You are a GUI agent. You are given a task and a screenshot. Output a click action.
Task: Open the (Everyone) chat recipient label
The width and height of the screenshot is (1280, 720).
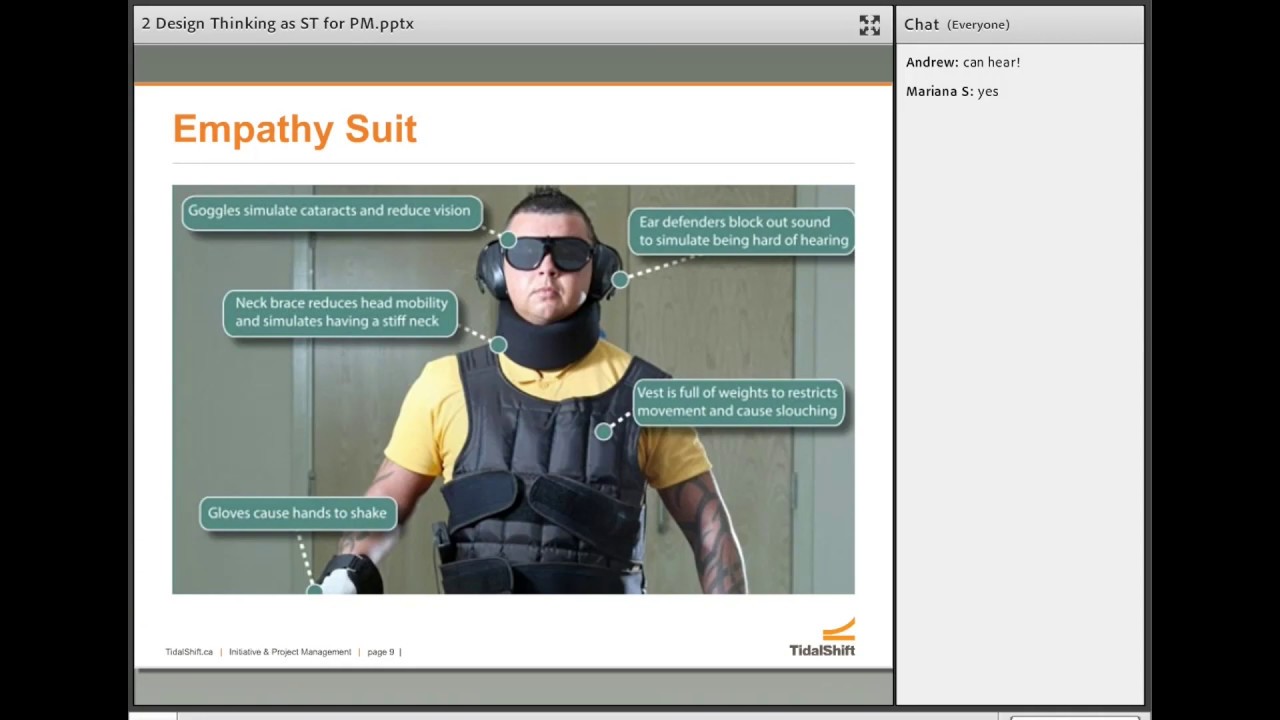pos(978,25)
